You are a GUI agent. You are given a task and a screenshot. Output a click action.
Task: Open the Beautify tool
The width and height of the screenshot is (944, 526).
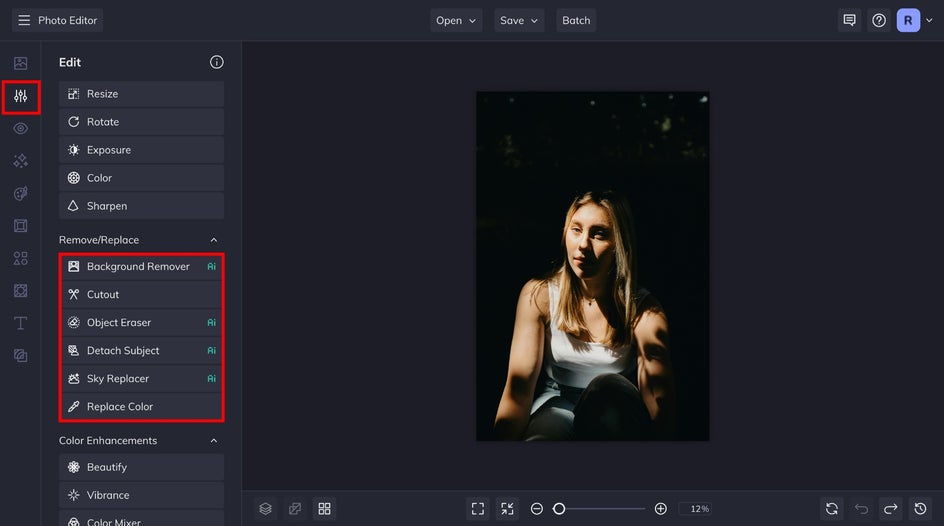click(141, 468)
